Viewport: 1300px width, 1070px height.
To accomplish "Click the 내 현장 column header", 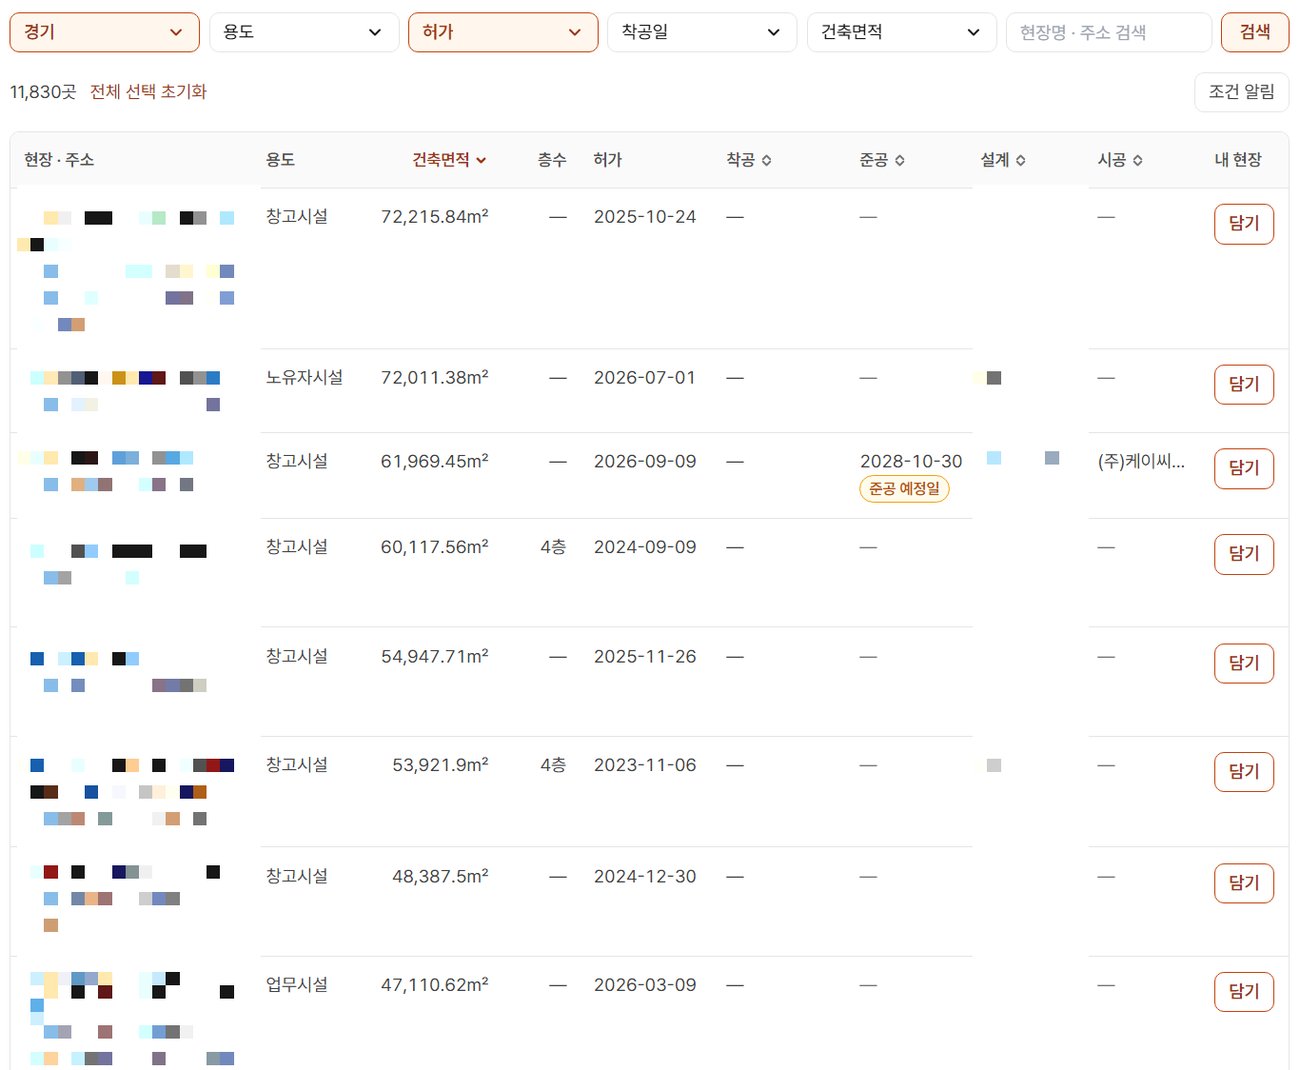I will pos(1238,160).
